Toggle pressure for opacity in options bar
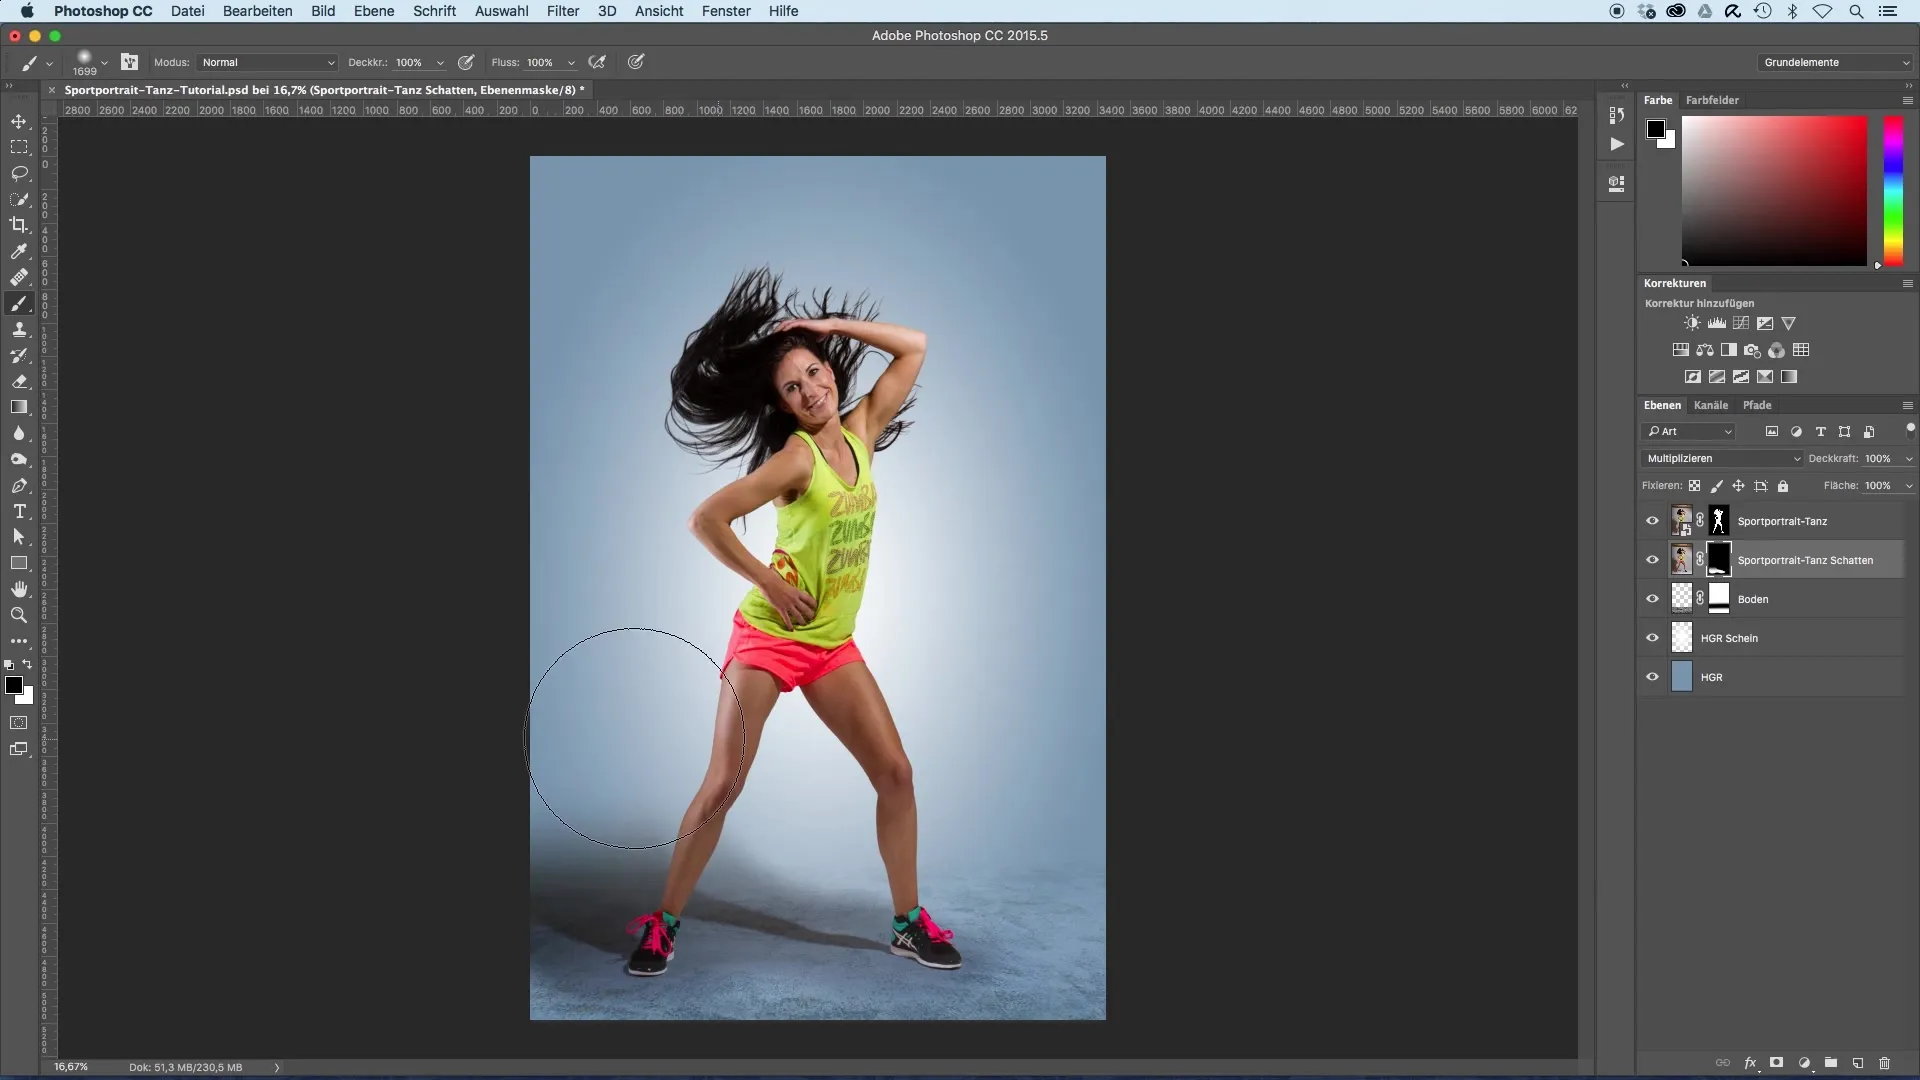The image size is (1920, 1080). (466, 62)
